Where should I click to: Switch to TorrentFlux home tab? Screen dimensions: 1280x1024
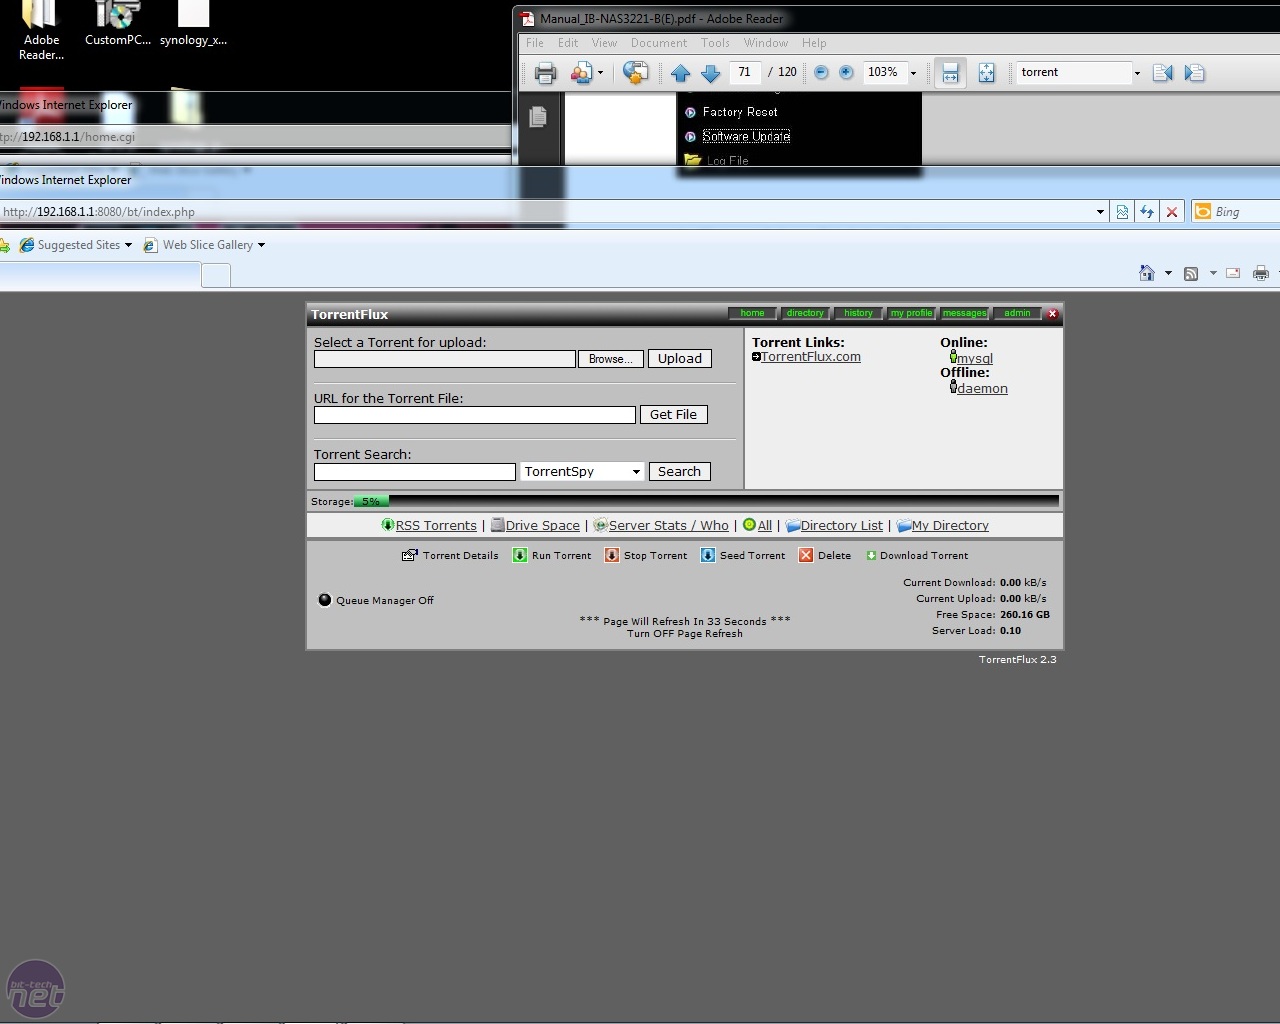[x=752, y=313]
